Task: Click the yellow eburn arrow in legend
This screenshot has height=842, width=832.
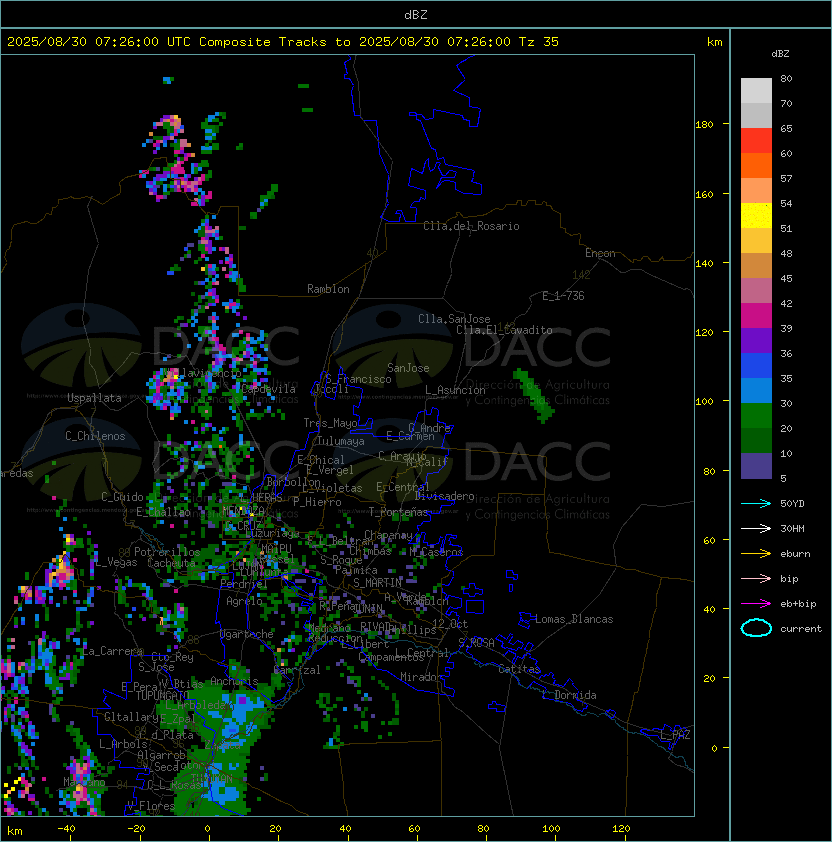Action: [x=756, y=554]
